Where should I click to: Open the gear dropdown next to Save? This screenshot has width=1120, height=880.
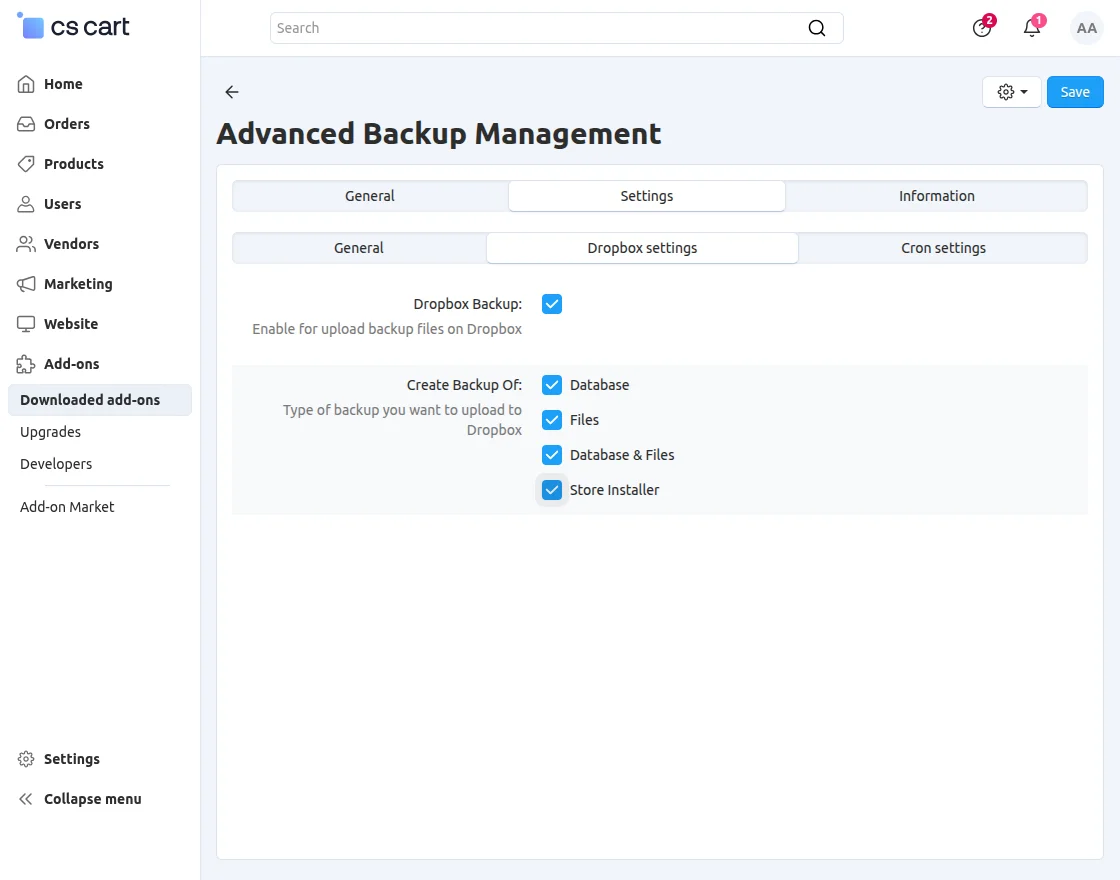(x=1011, y=92)
